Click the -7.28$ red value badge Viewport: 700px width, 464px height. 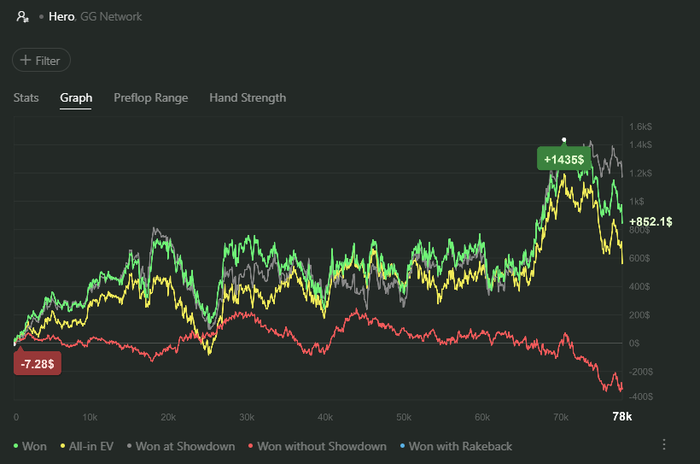(x=38, y=363)
